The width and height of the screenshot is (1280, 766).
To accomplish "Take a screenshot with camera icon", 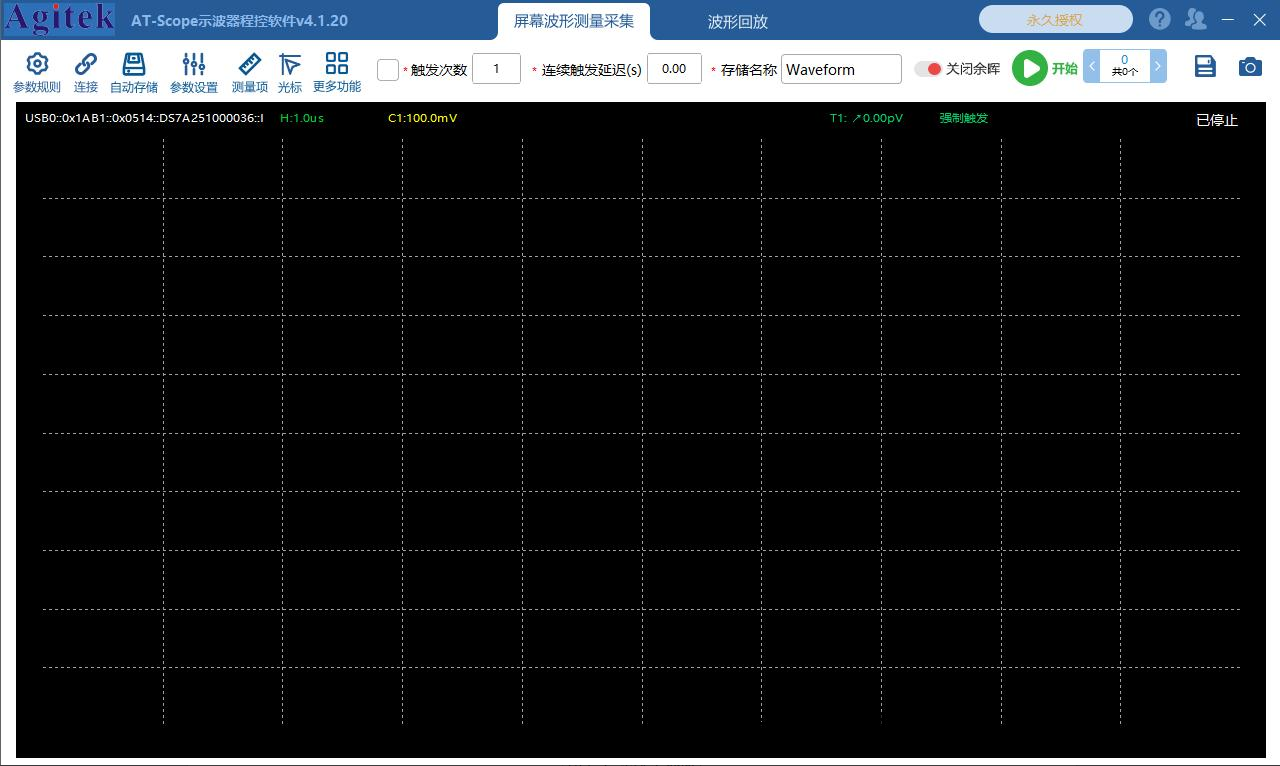I will [x=1250, y=67].
